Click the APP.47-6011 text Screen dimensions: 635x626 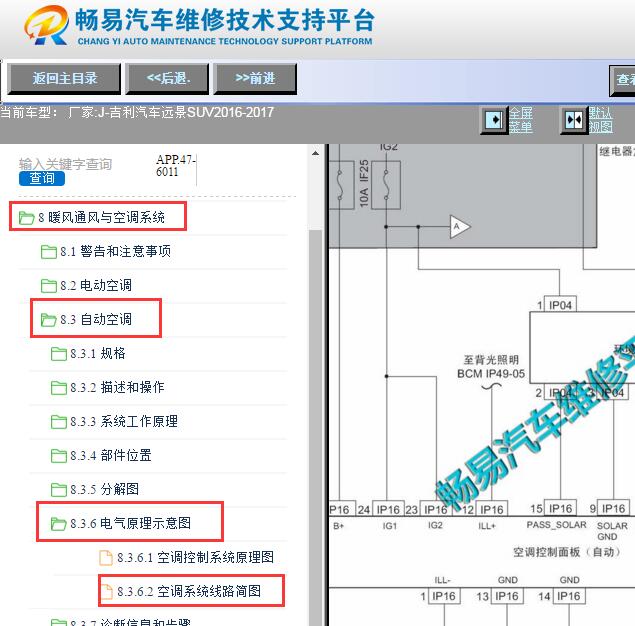point(176,166)
